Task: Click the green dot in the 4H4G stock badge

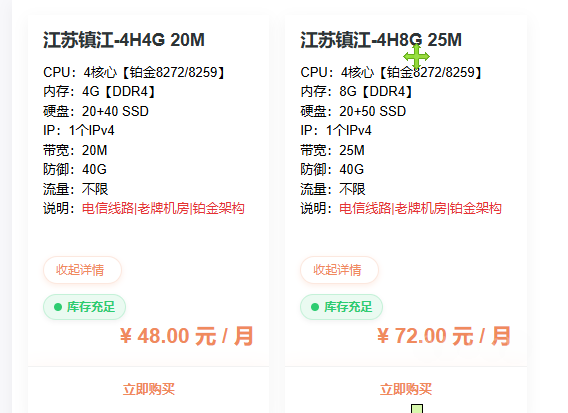Action: click(x=58, y=307)
